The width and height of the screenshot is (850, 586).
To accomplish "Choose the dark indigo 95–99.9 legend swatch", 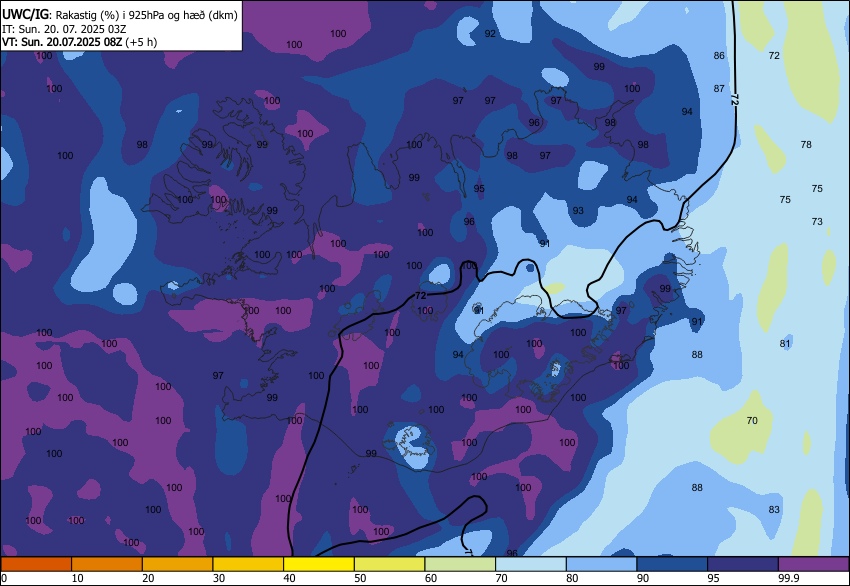I will click(x=743, y=564).
